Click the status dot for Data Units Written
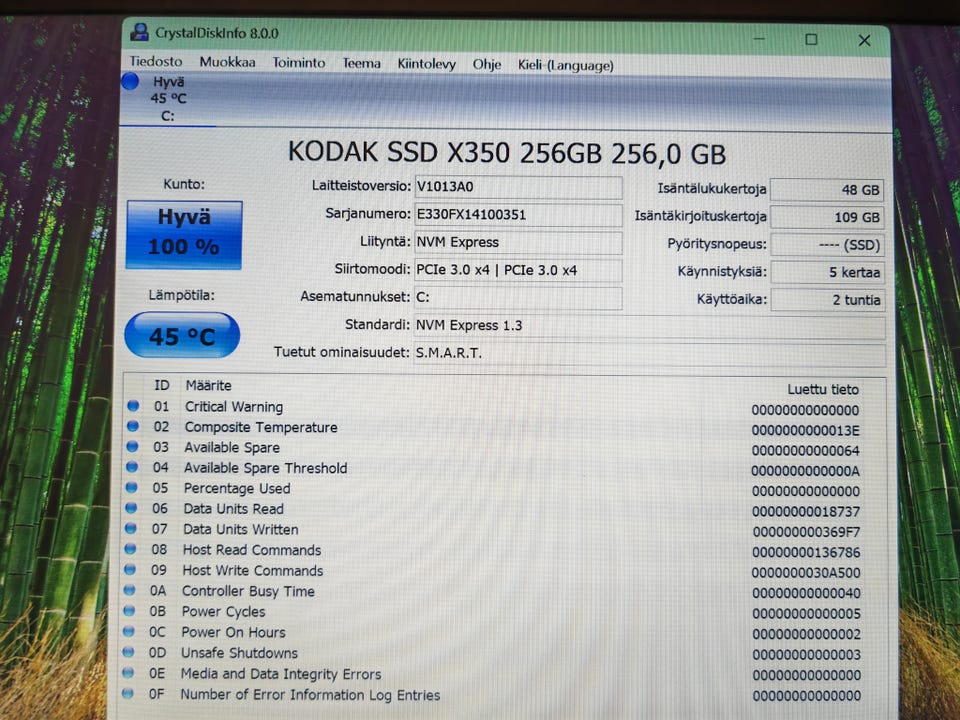Screen dimensions: 960x720 click(x=130, y=528)
